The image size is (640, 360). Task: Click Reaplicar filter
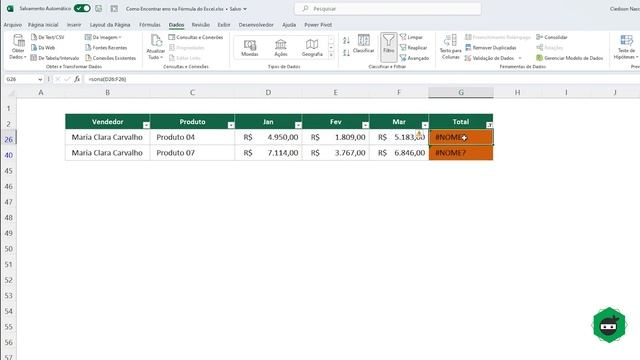click(x=413, y=48)
